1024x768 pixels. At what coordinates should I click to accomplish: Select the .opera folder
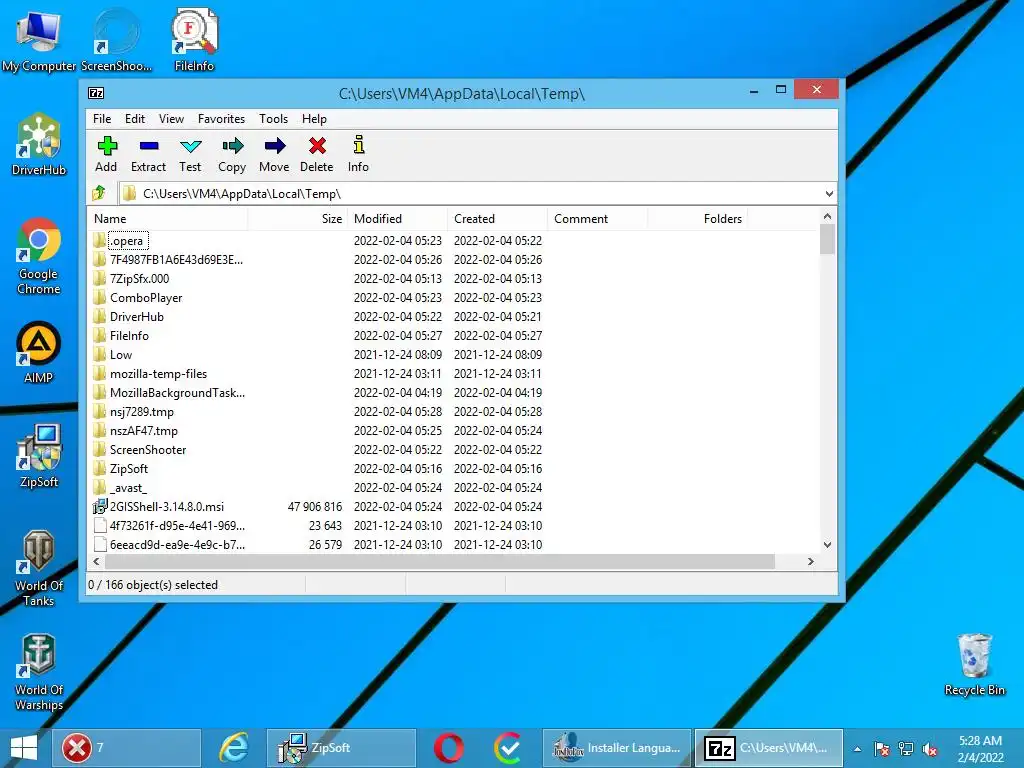click(x=127, y=241)
